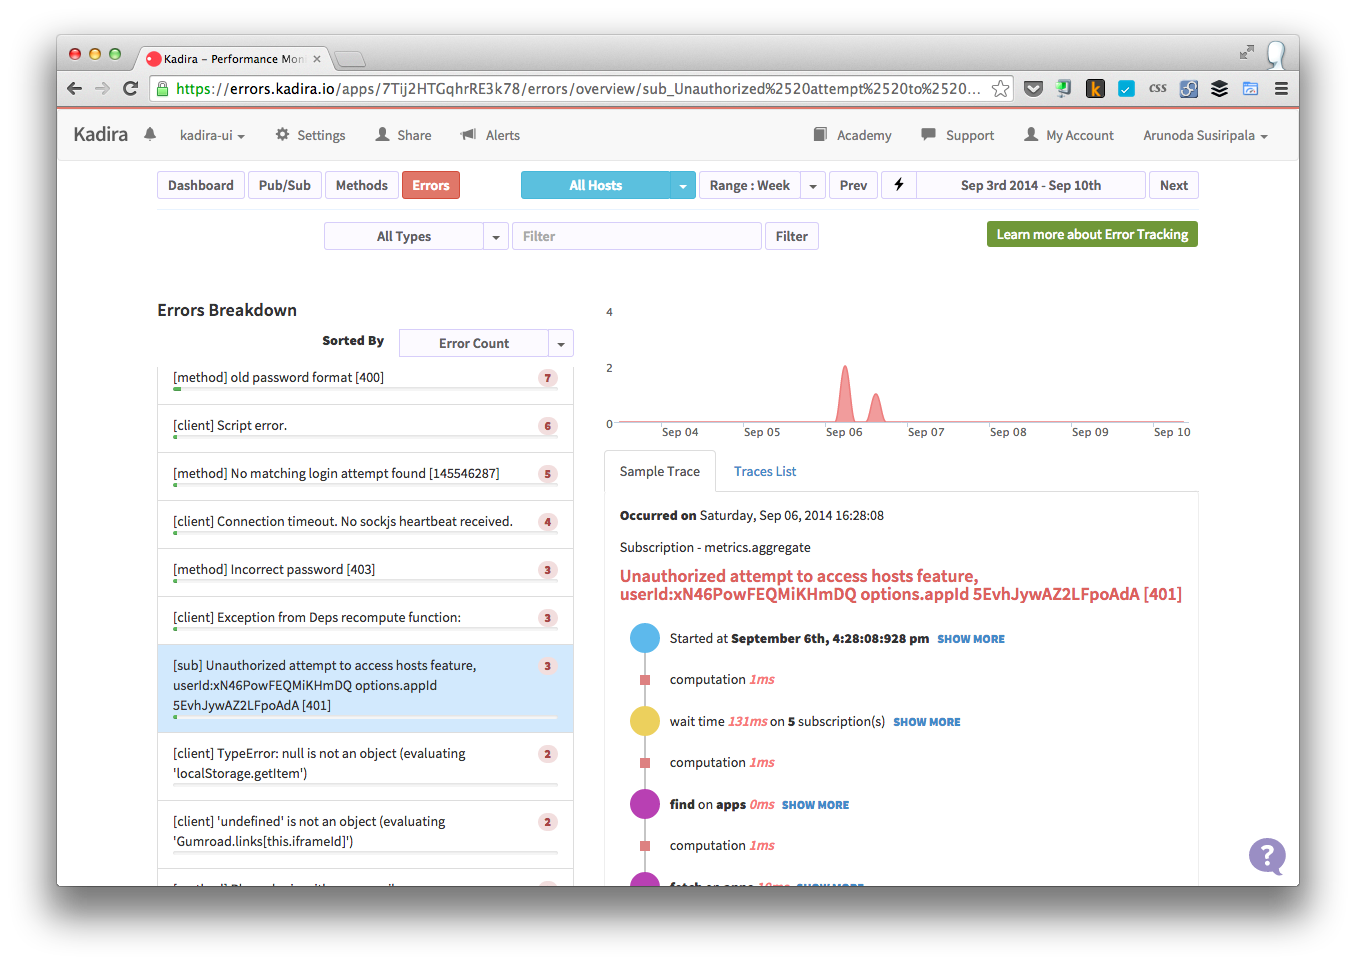Open the kadira-ui app dropdown
Image resolution: width=1356 pixels, height=965 pixels.
pyautogui.click(x=212, y=135)
